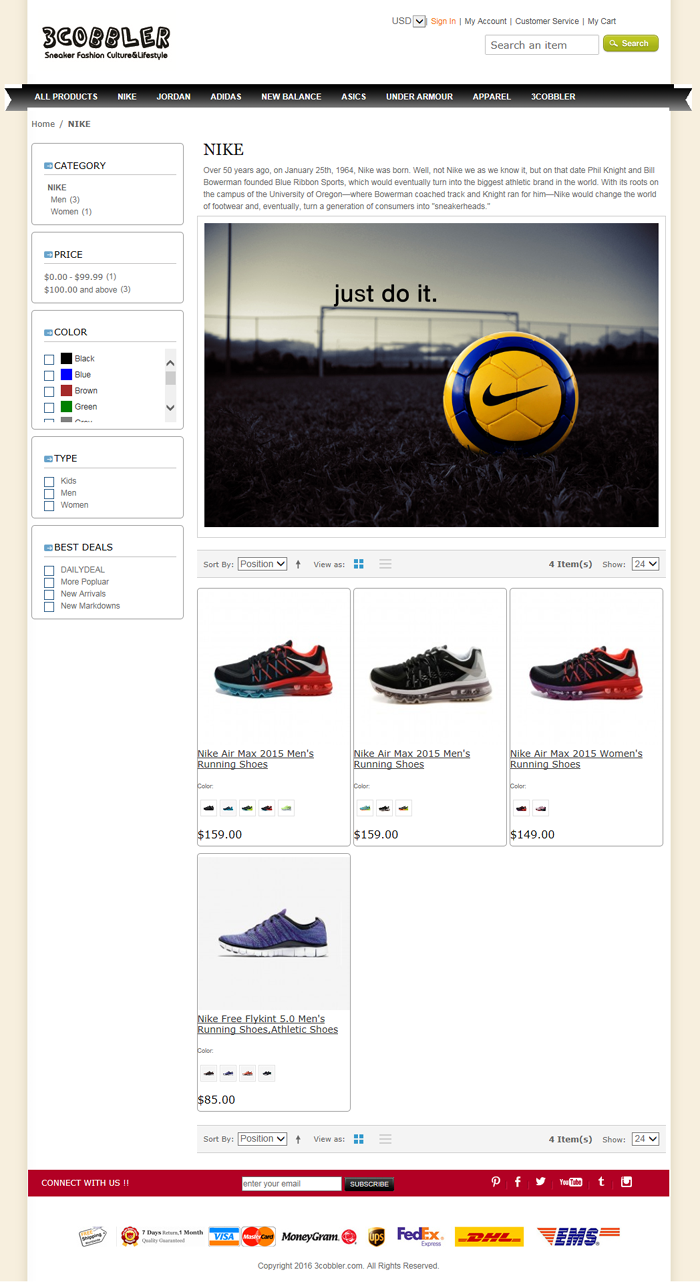Open the Show 24 dropdown above products
The image size is (700, 1284).
645,564
